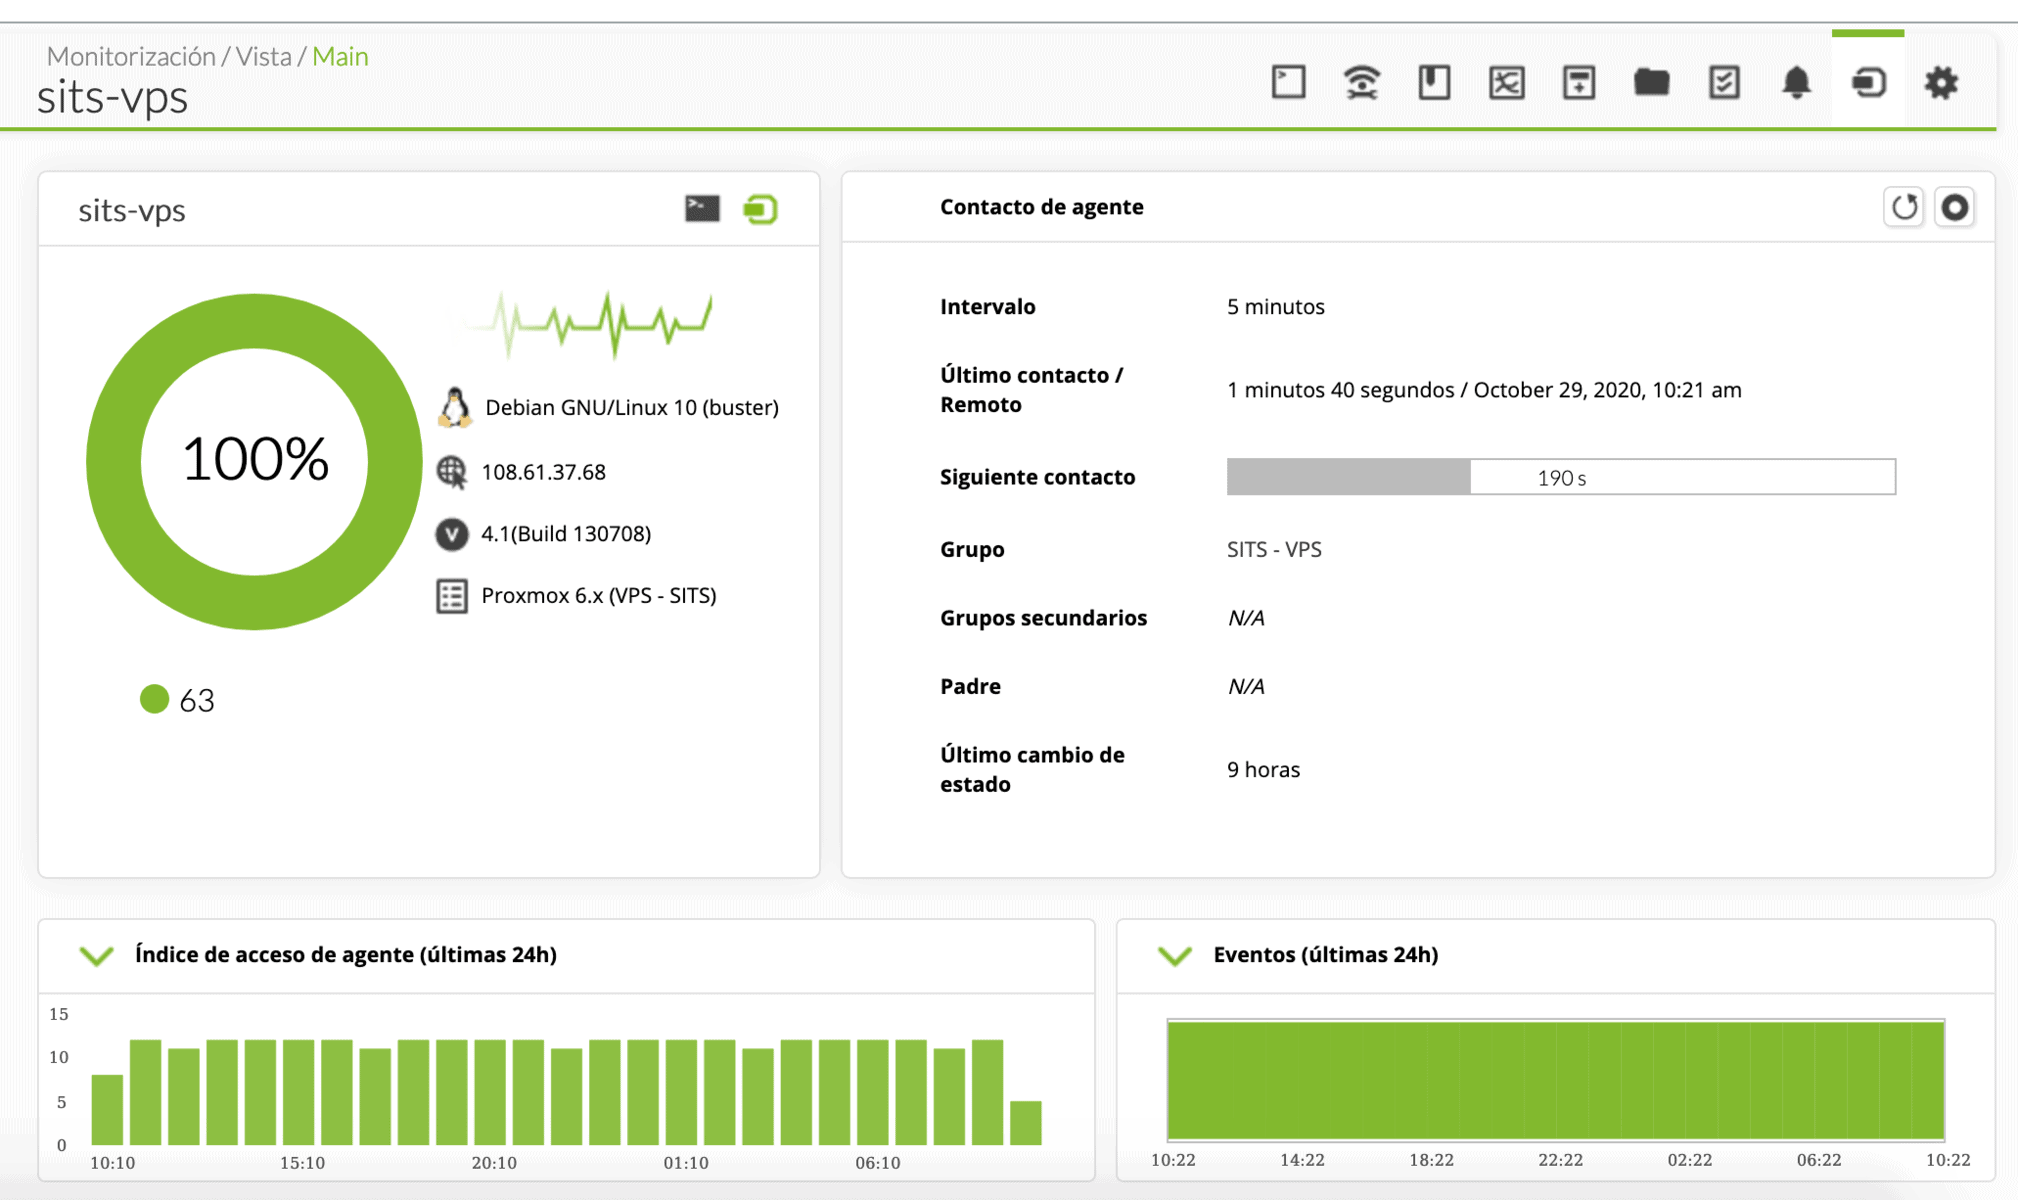
Task: Click the V version icon
Action: click(452, 534)
